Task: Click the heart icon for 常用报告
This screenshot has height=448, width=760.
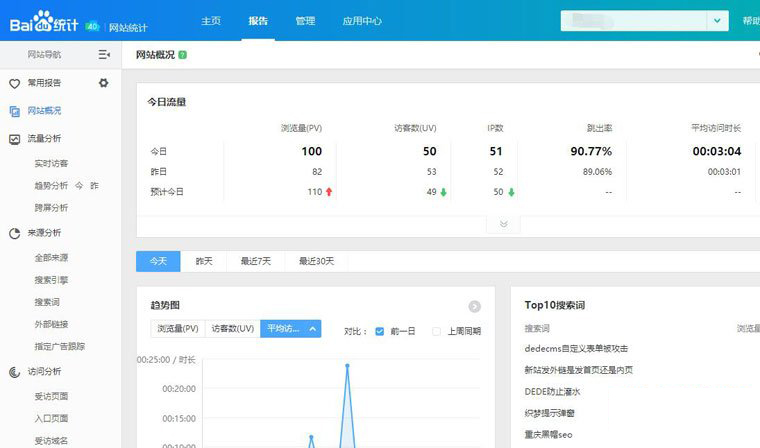Action: pos(14,84)
